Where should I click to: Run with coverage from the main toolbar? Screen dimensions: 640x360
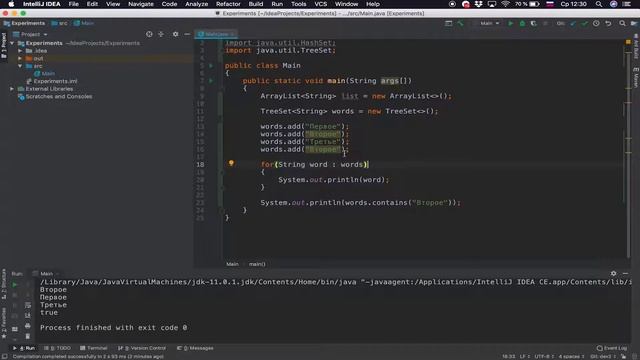pyautogui.click(x=533, y=24)
